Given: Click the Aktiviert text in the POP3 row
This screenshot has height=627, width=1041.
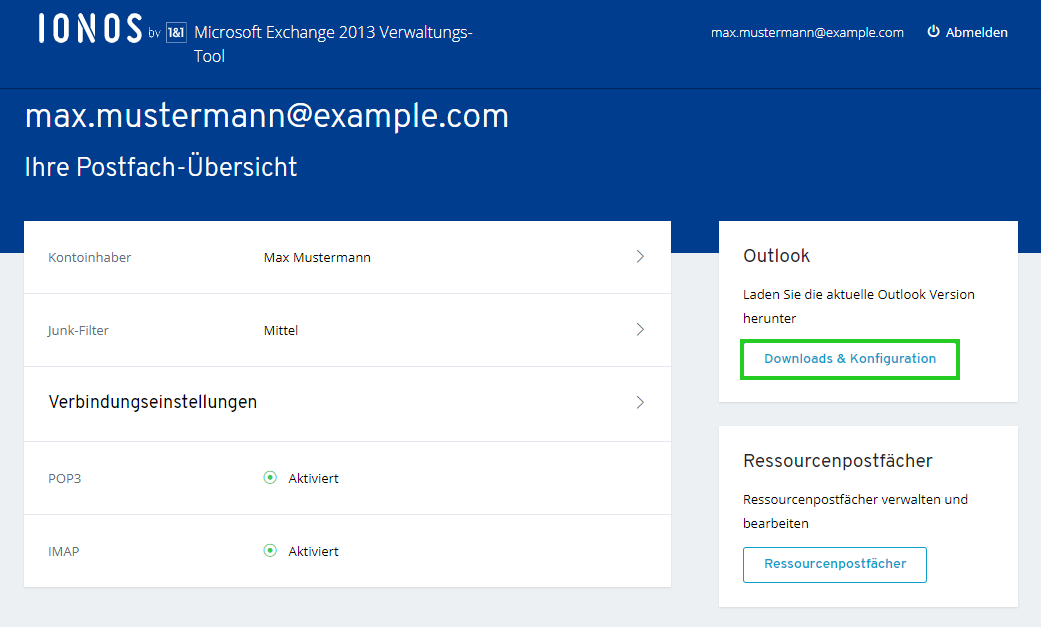Looking at the screenshot, I should pyautogui.click(x=313, y=478).
